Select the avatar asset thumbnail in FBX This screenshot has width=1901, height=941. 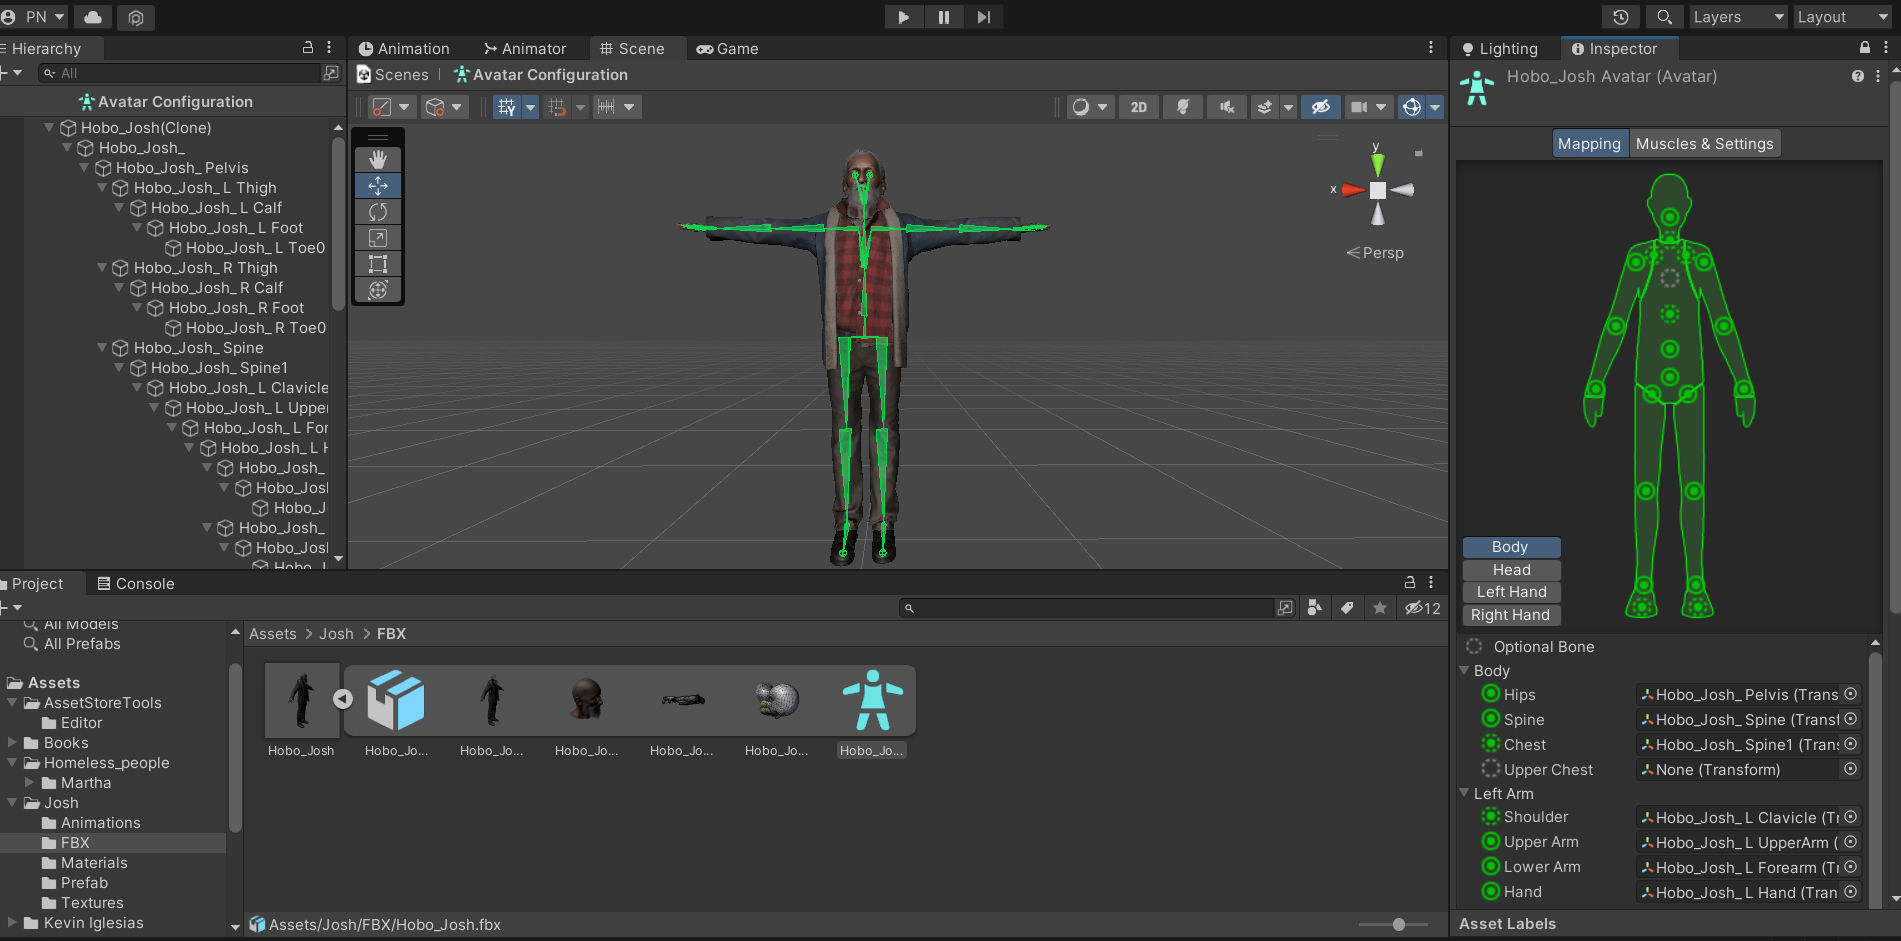[872, 700]
